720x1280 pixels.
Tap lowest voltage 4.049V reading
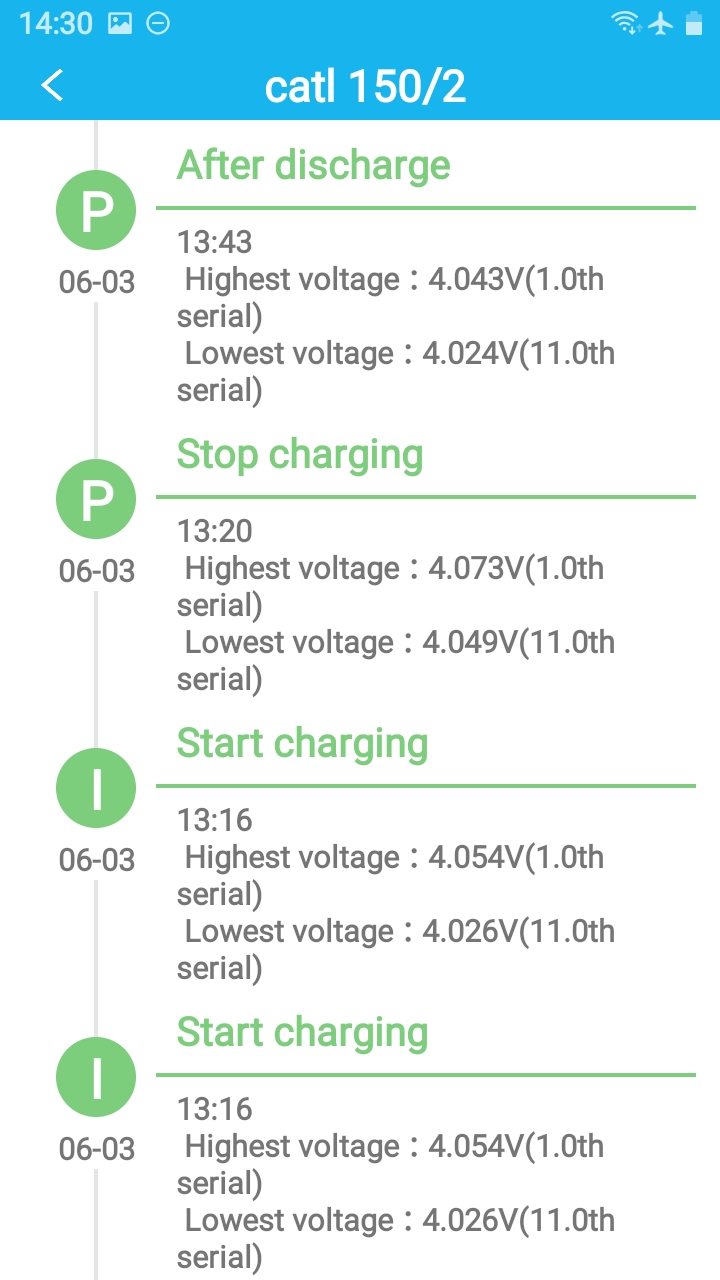click(x=399, y=660)
